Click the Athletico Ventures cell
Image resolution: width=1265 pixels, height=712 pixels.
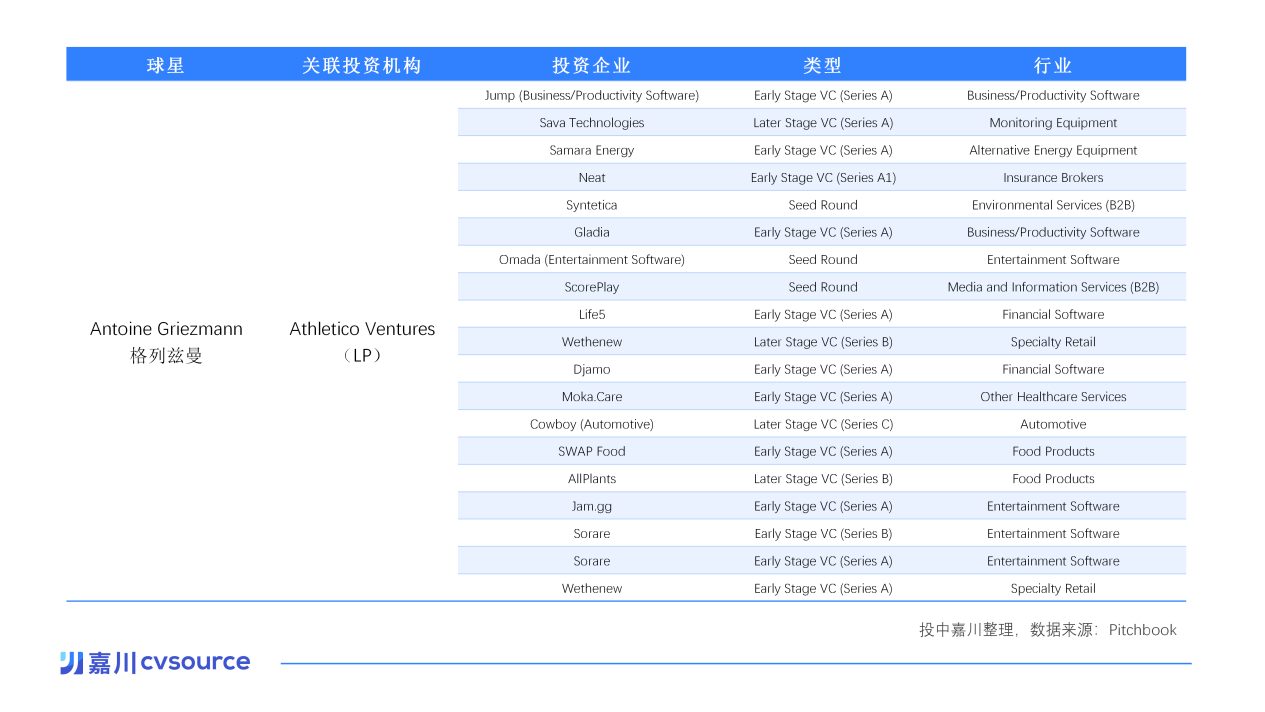[x=362, y=329]
